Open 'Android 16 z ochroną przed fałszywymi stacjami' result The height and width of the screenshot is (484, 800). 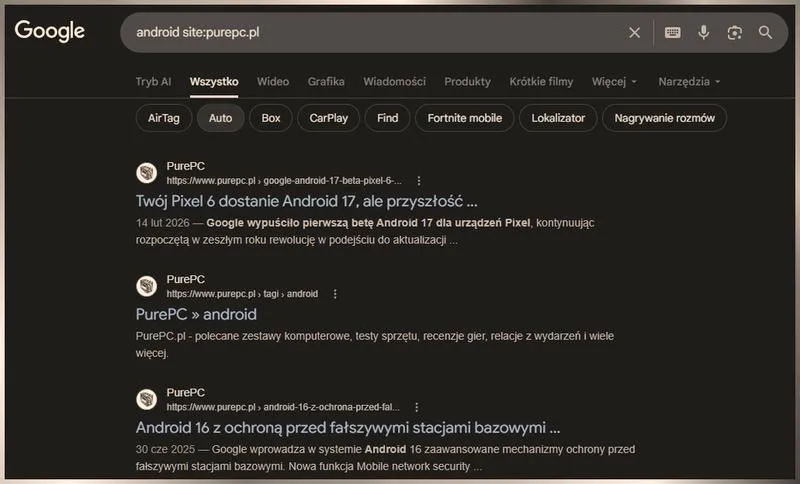coord(348,428)
